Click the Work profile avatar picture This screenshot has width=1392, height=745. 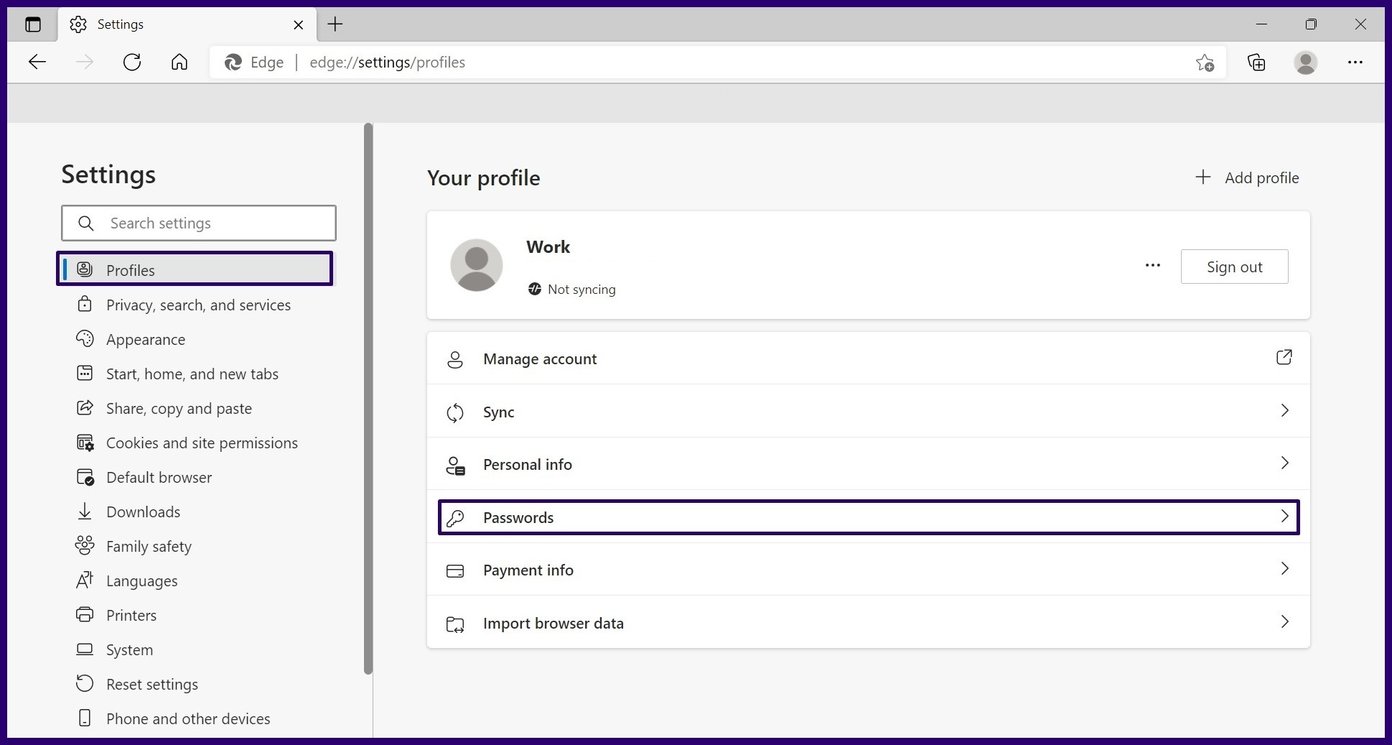476,265
